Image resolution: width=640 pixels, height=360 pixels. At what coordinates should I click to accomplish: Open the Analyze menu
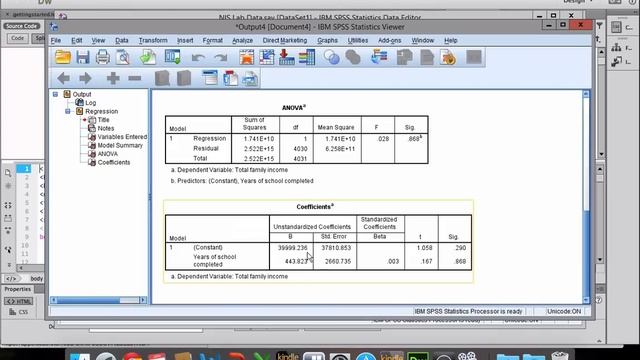pyautogui.click(x=242, y=40)
